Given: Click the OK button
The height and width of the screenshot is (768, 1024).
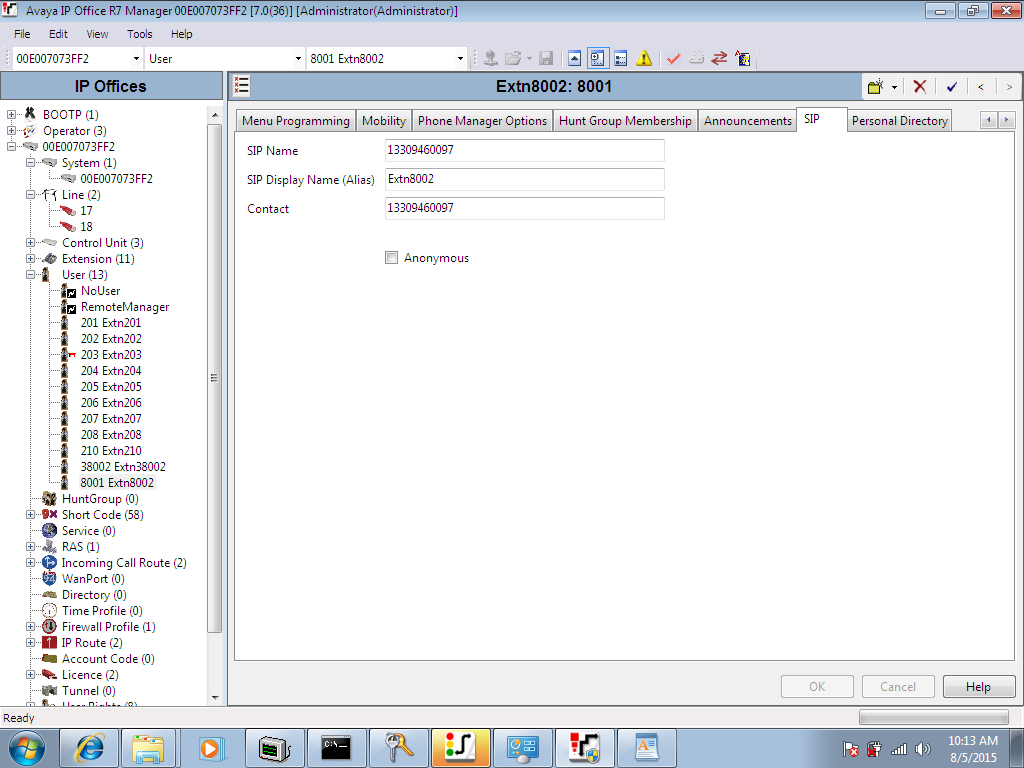Looking at the screenshot, I should [x=817, y=686].
